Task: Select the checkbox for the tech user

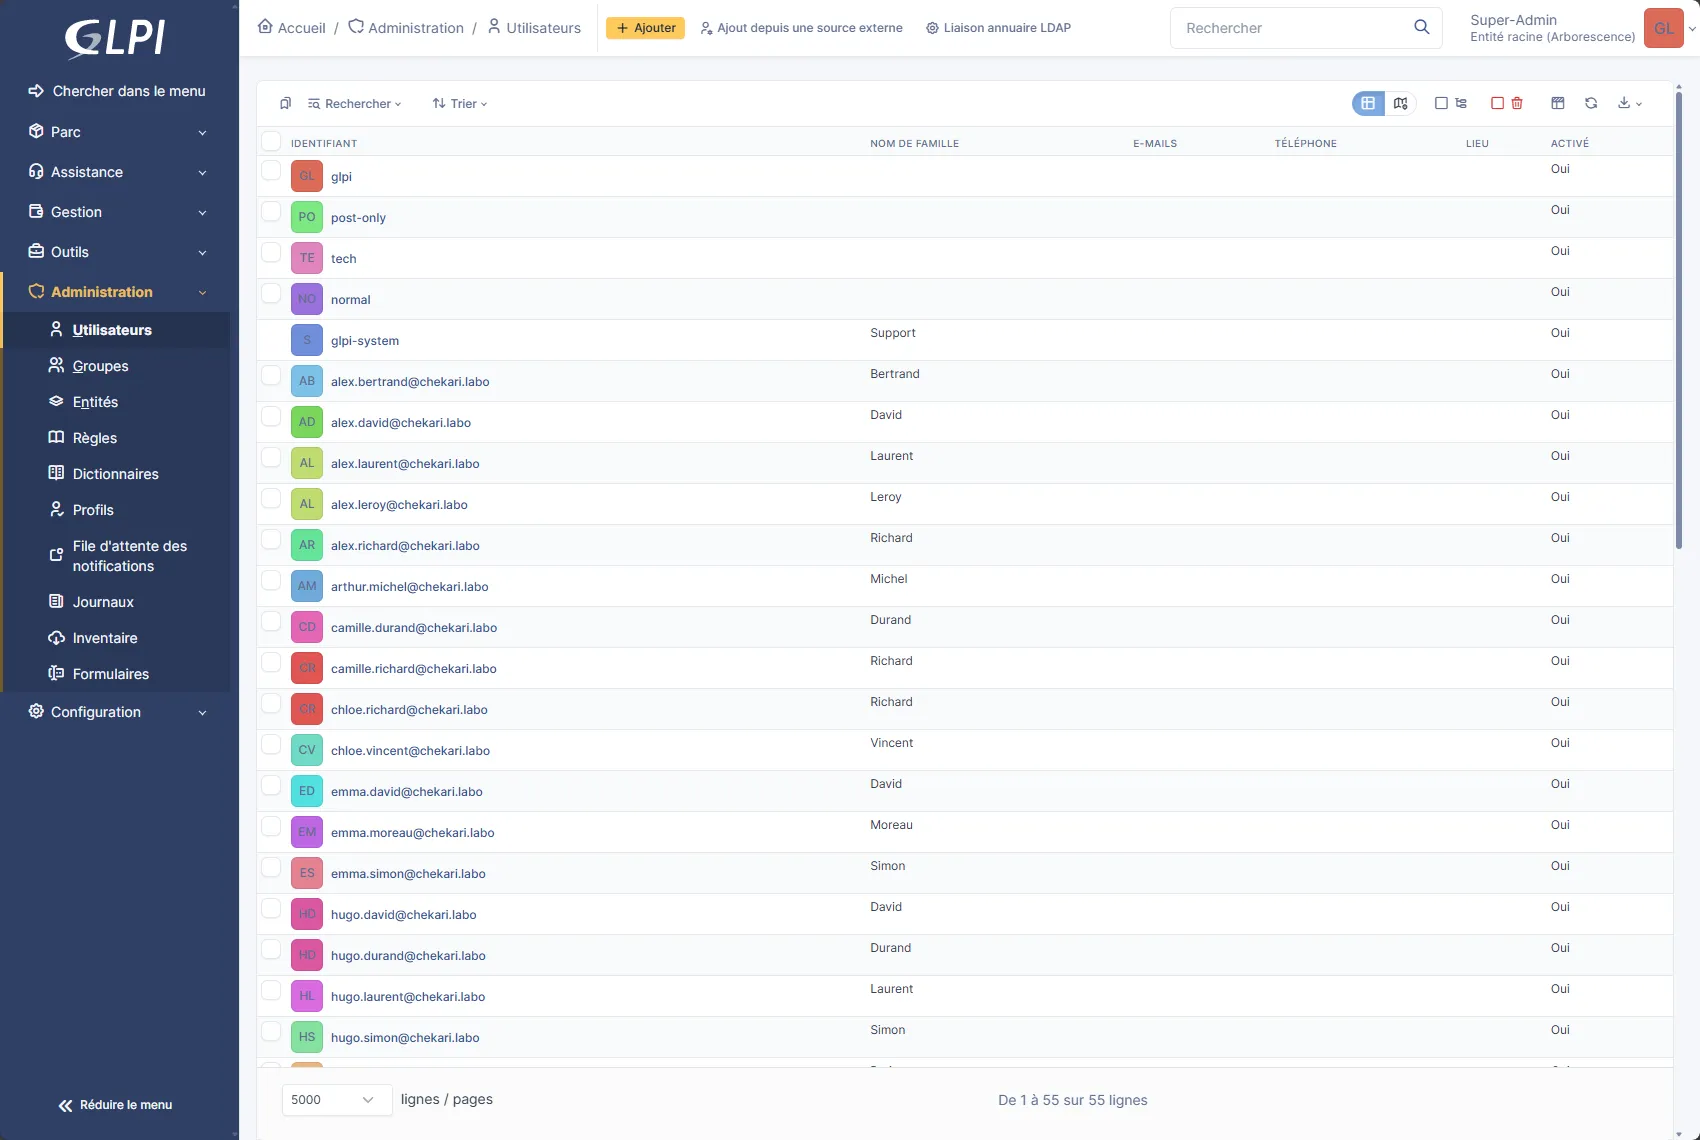Action: coord(271,253)
